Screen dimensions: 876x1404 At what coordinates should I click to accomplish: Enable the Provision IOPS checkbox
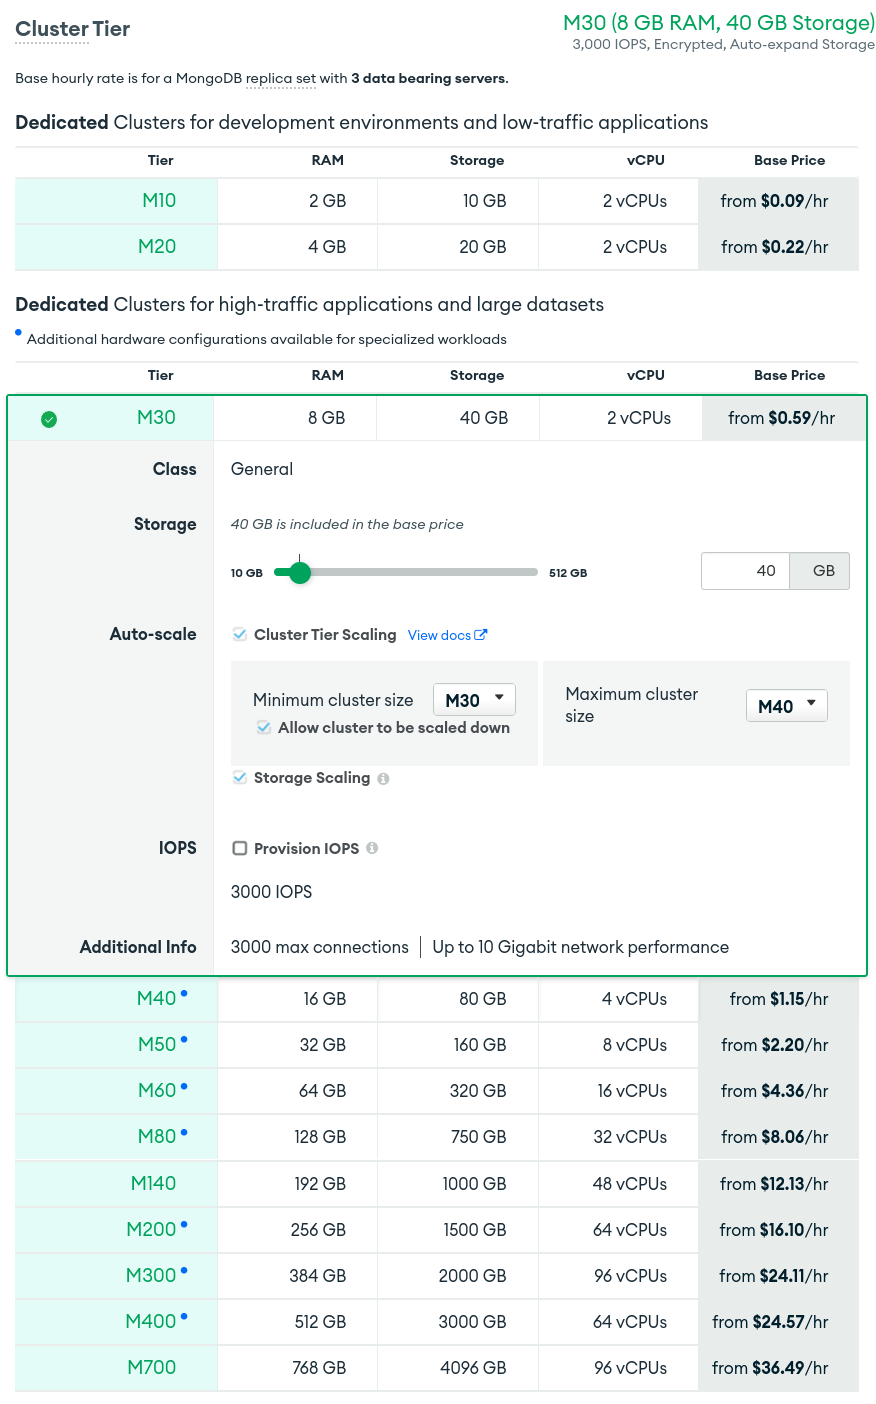[x=240, y=848]
